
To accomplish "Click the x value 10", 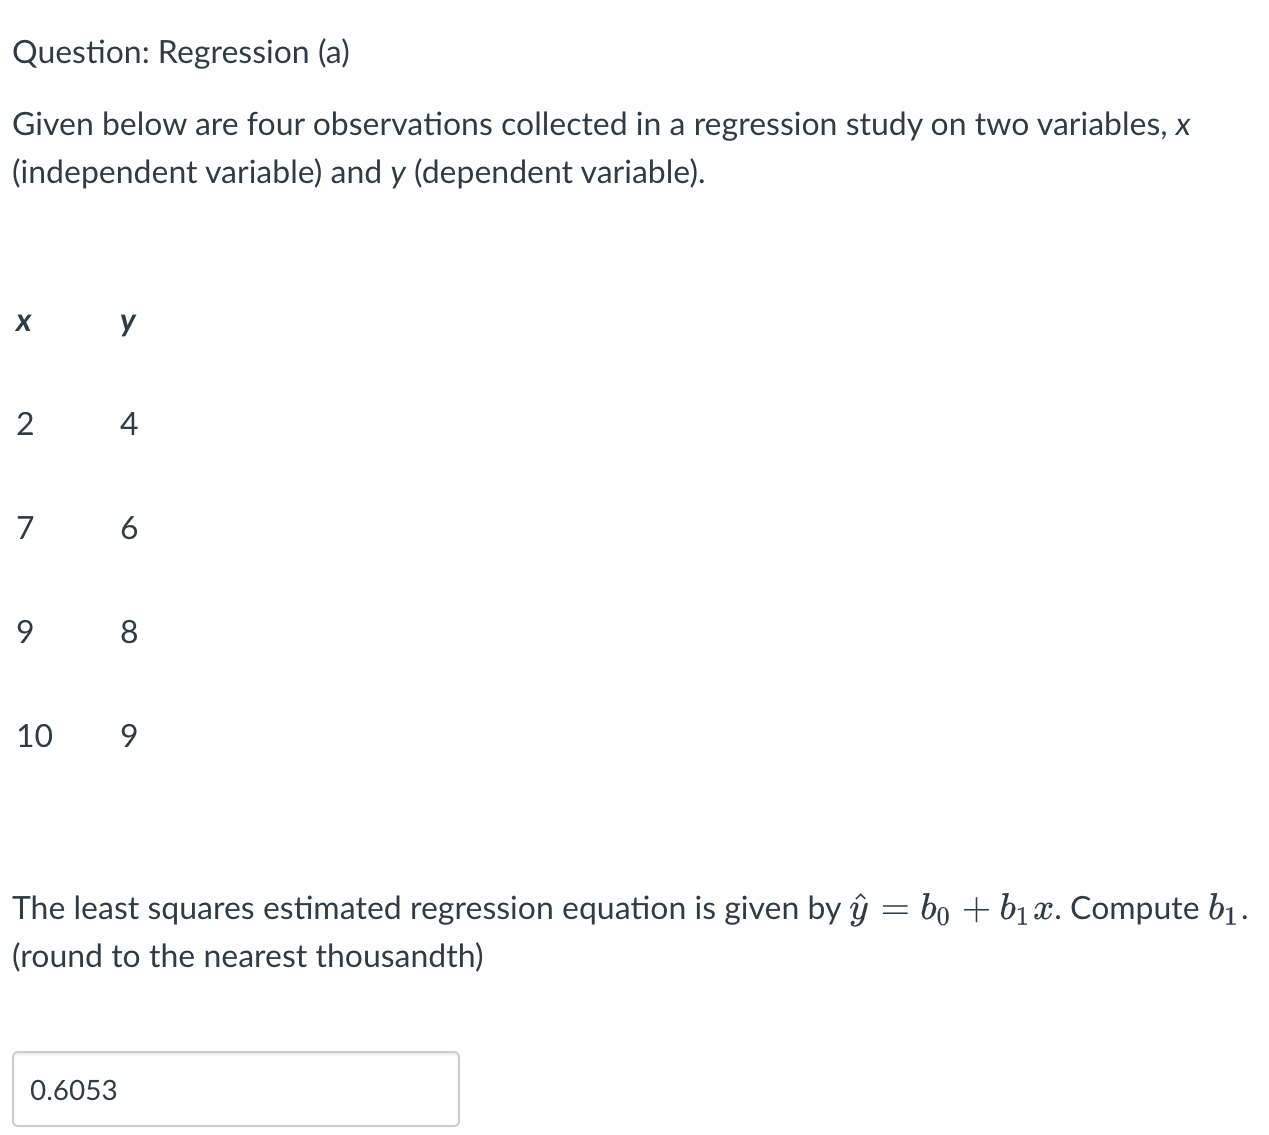I will point(34,736).
